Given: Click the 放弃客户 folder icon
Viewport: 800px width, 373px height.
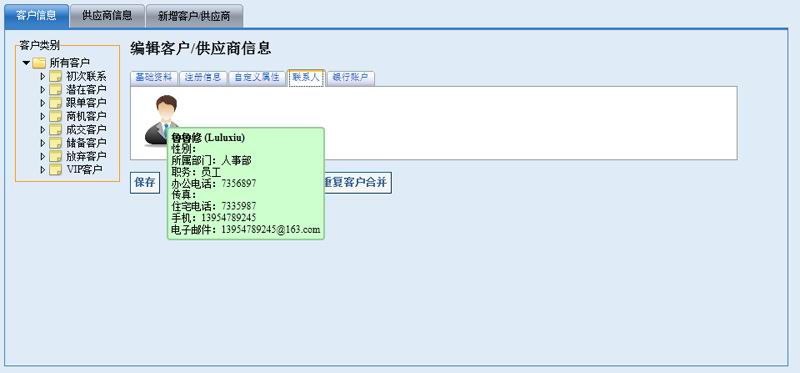Looking at the screenshot, I should 56,156.
